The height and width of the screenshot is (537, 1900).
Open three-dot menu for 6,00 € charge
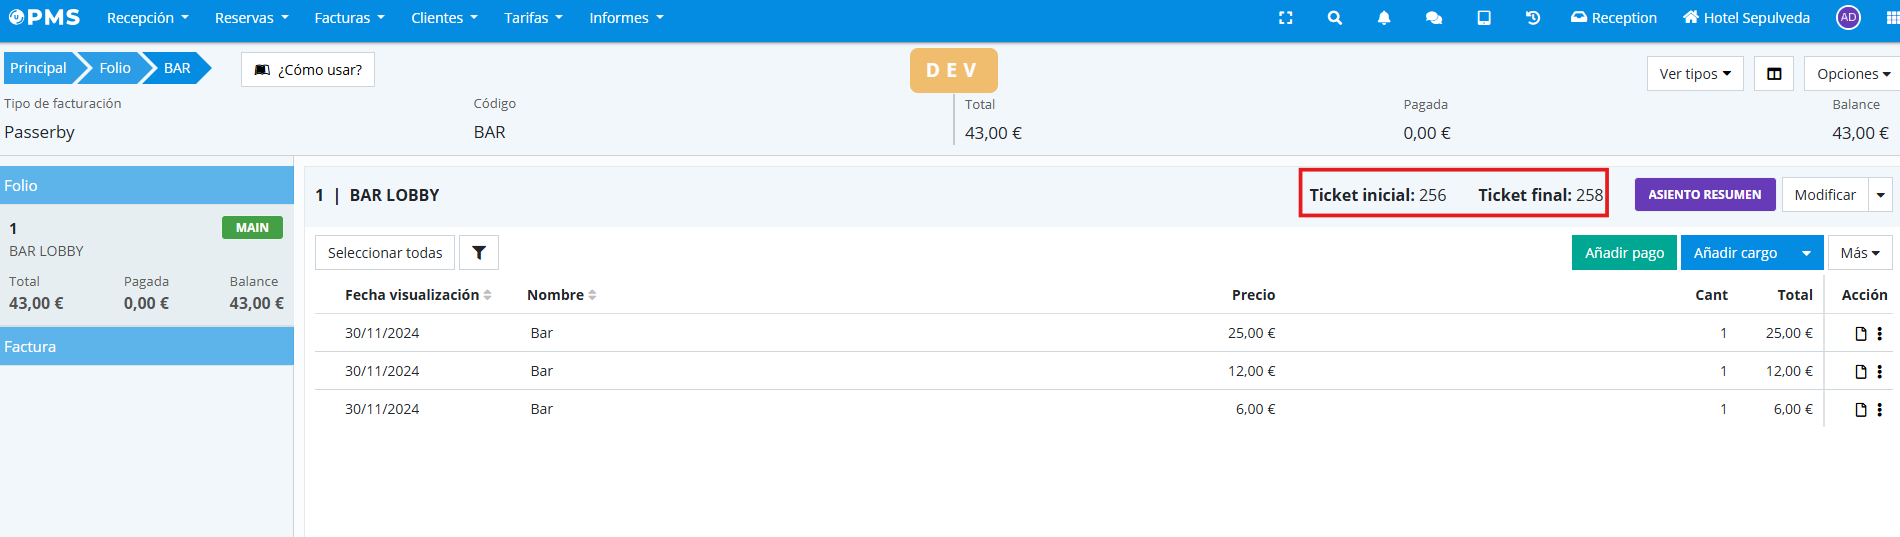(1880, 410)
